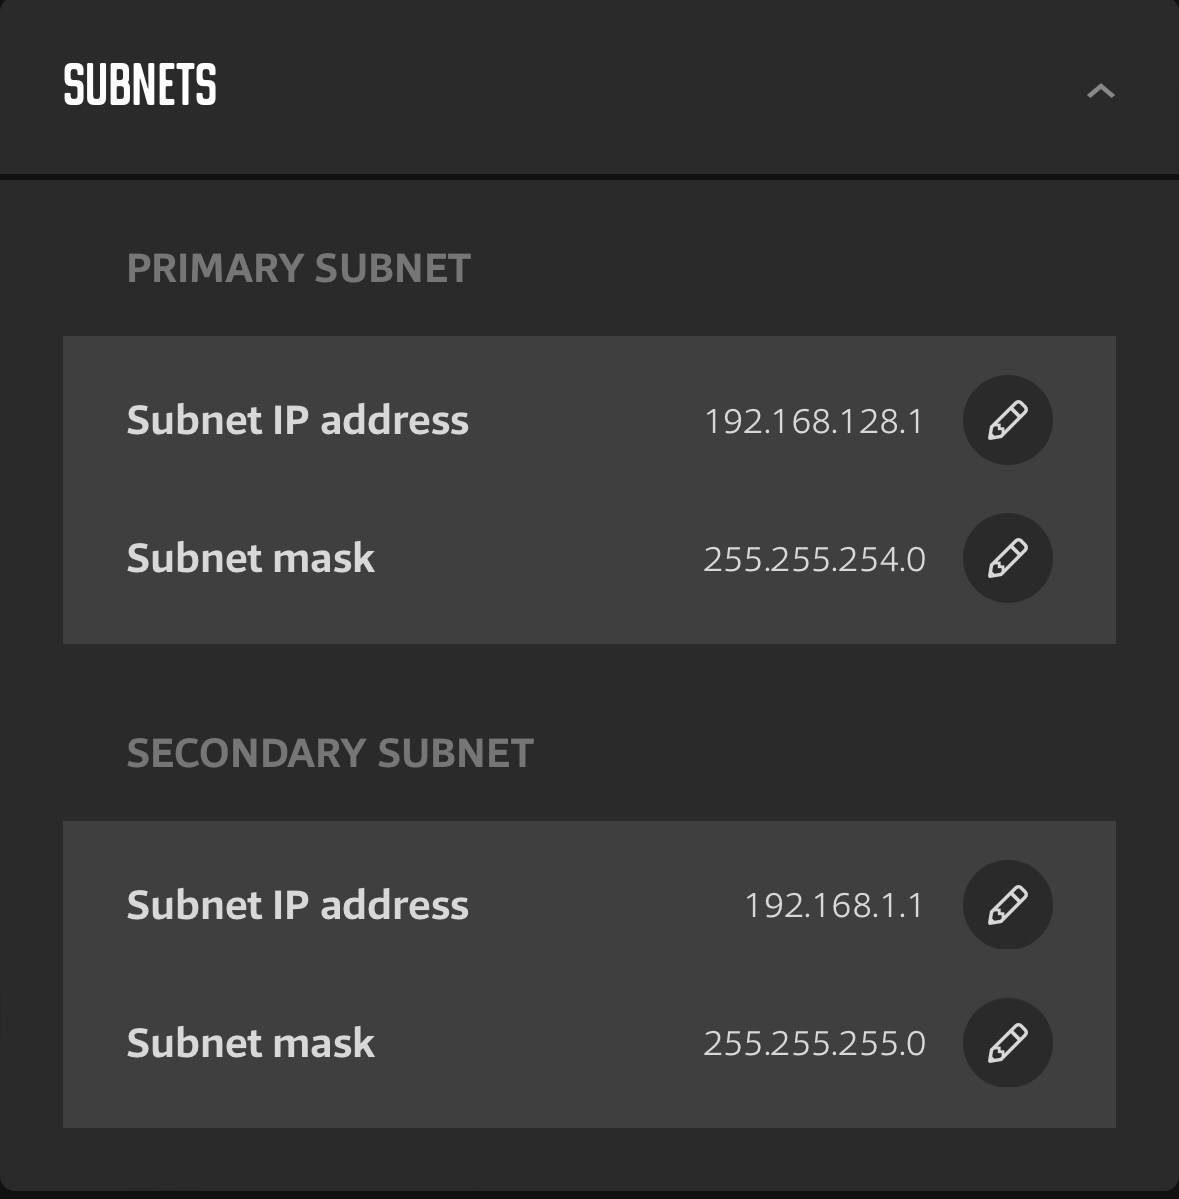Select the PRIMARY SUBNET heading

point(298,268)
